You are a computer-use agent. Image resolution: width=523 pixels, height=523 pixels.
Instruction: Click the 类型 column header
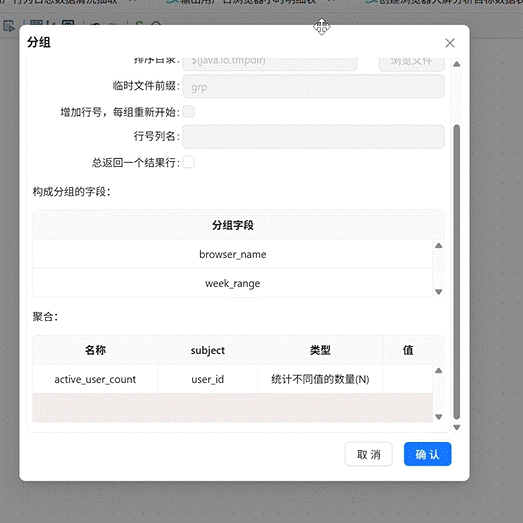320,350
